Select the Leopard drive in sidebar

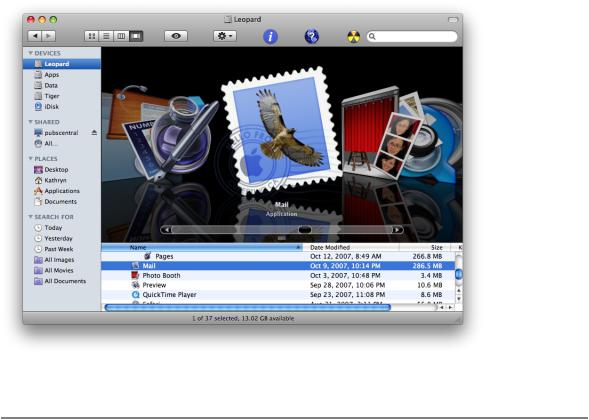coord(62,64)
